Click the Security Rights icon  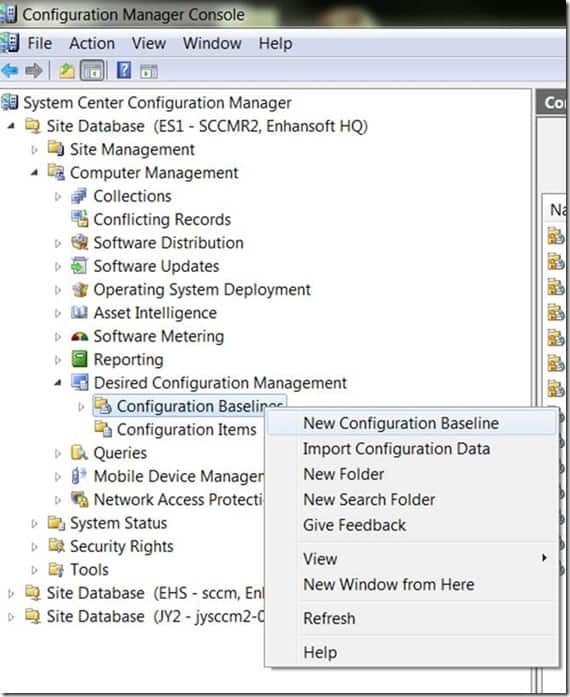click(x=56, y=546)
